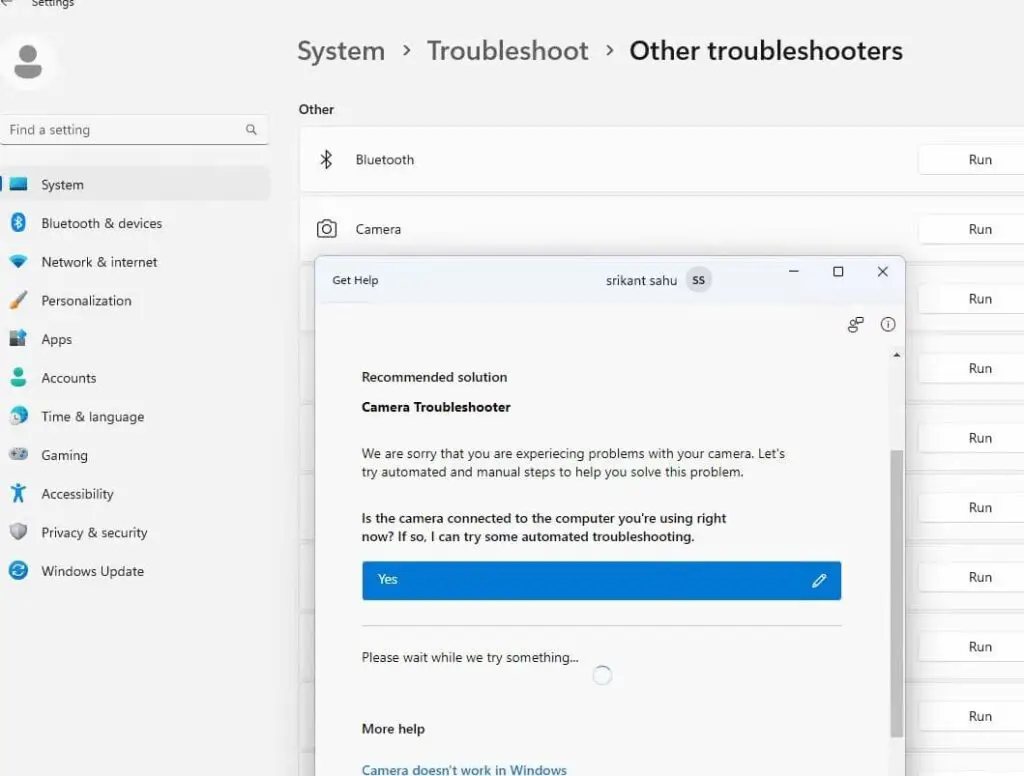Open contact support person icon in Get Help
The image size is (1024, 776).
[x=855, y=325]
